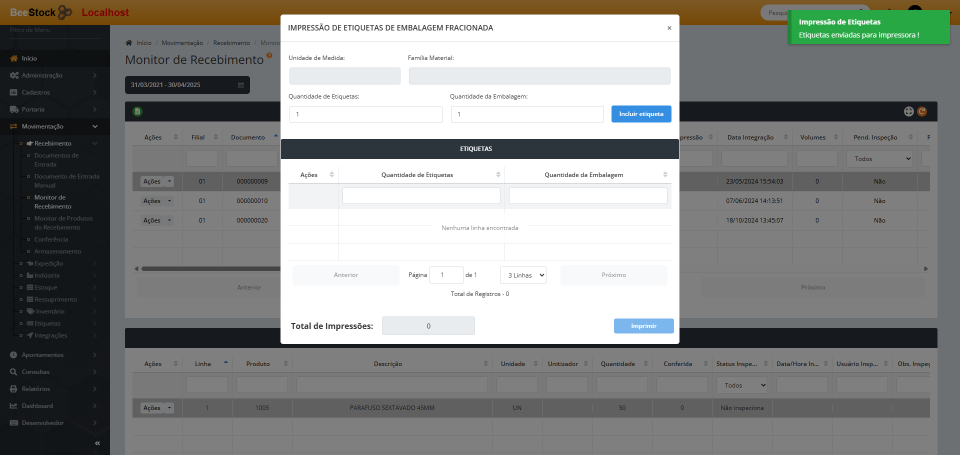
Task: Collapse the sidebar with double-chevron icon
Action: (97, 442)
